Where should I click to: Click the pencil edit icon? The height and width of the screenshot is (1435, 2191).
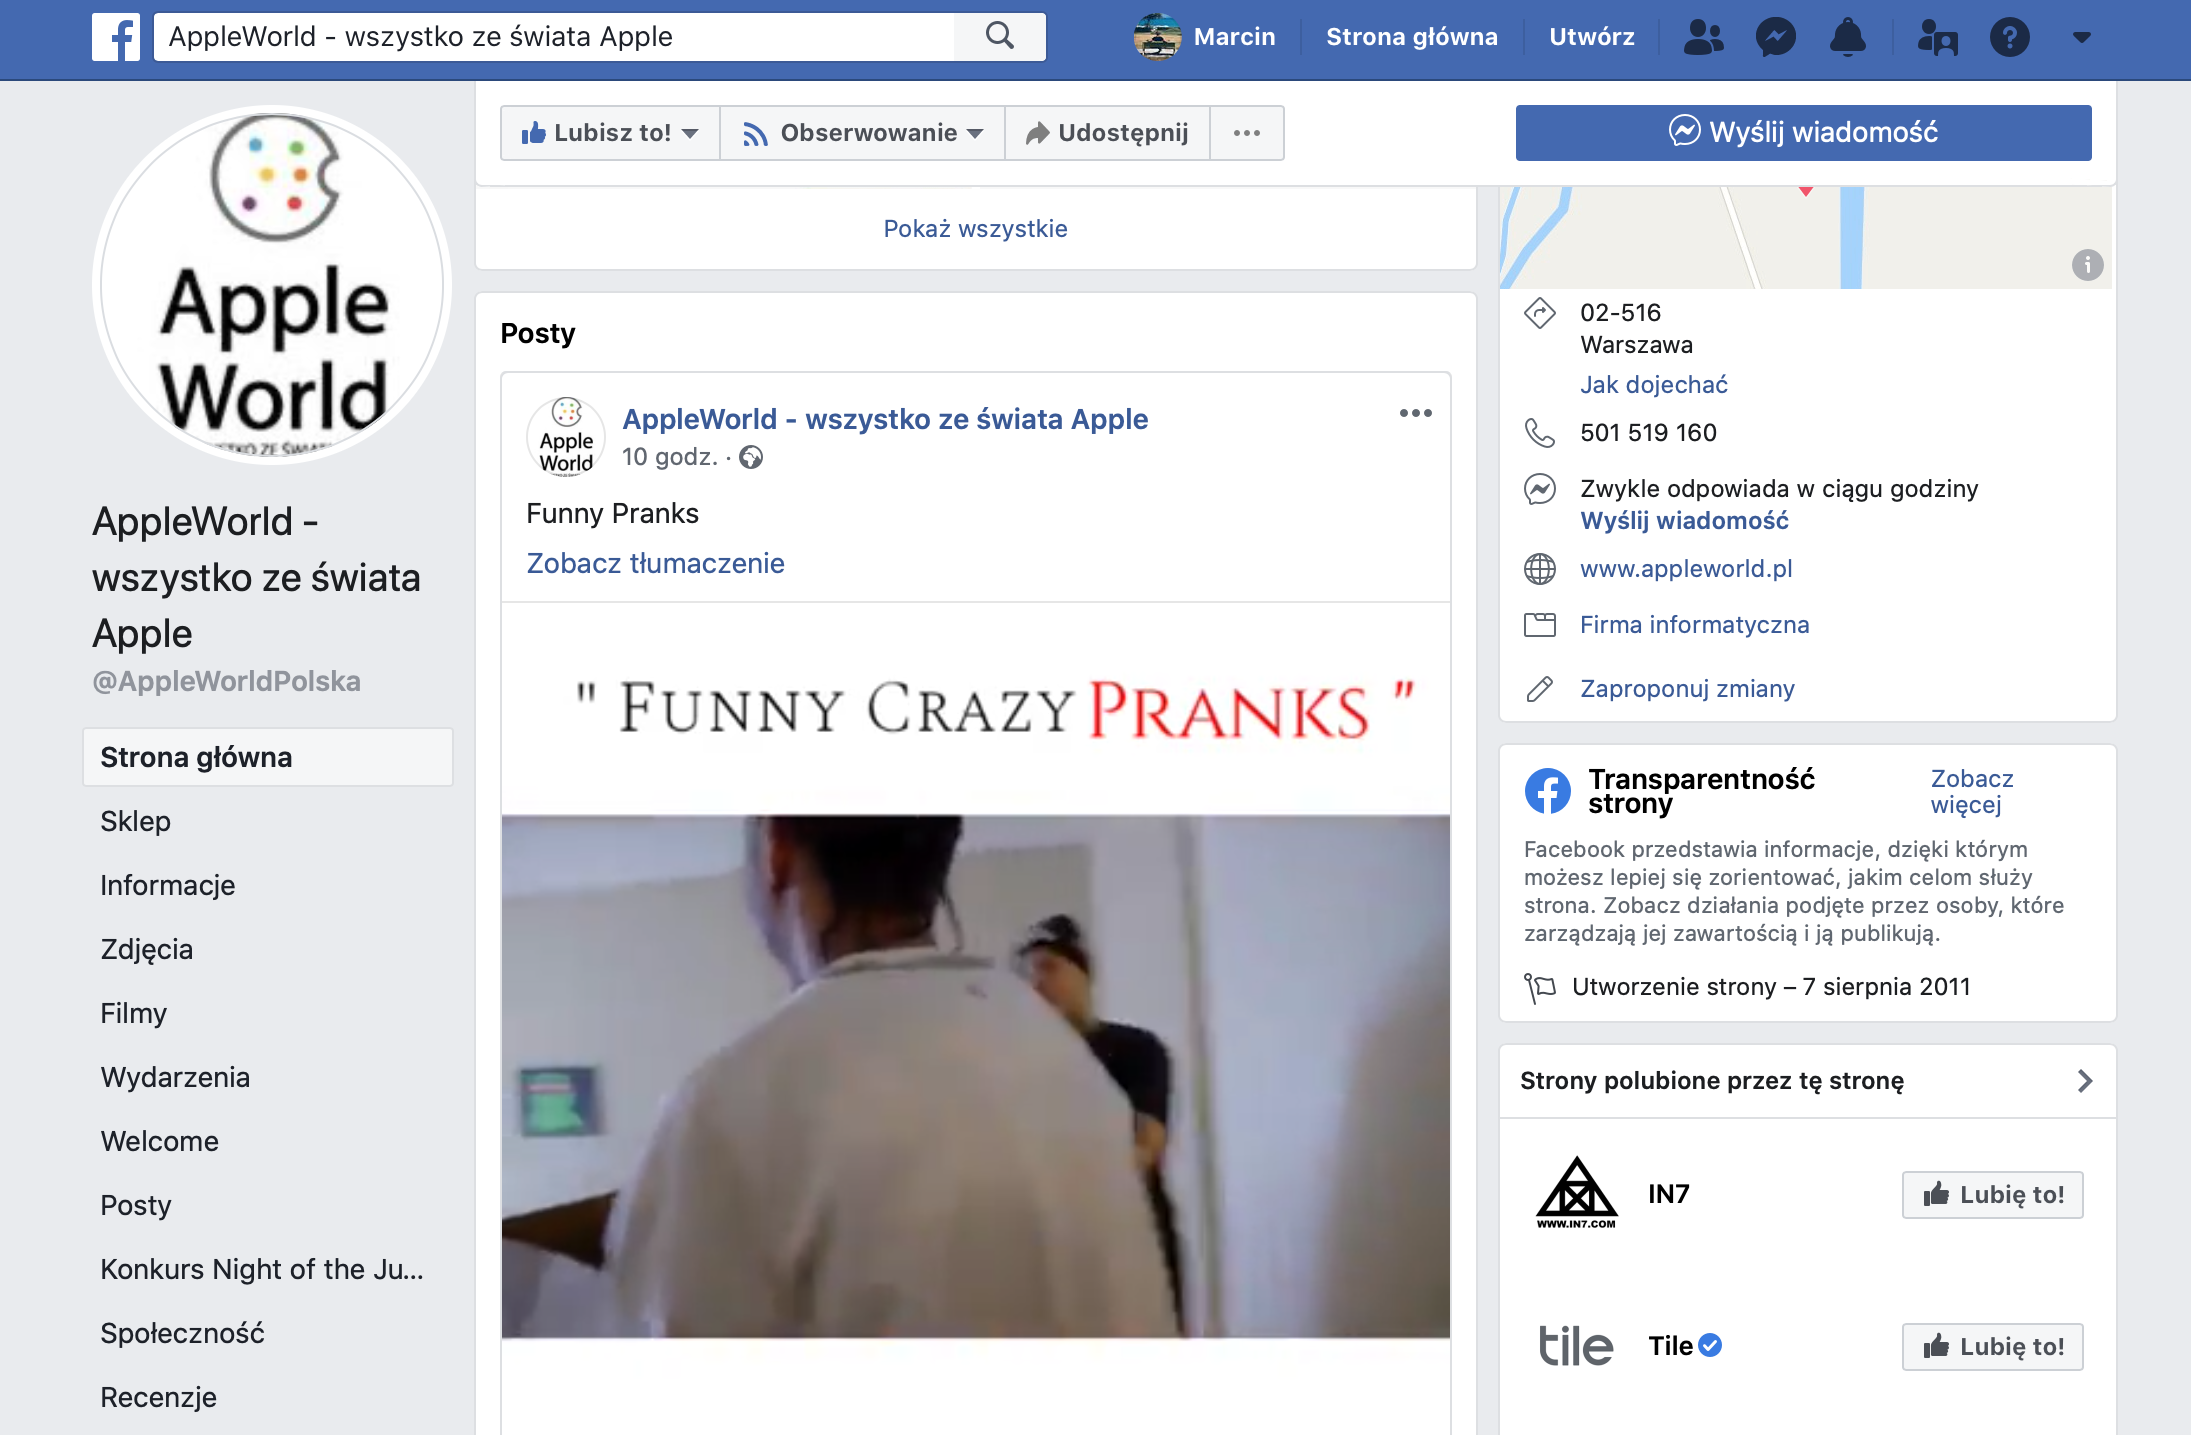coord(1540,689)
